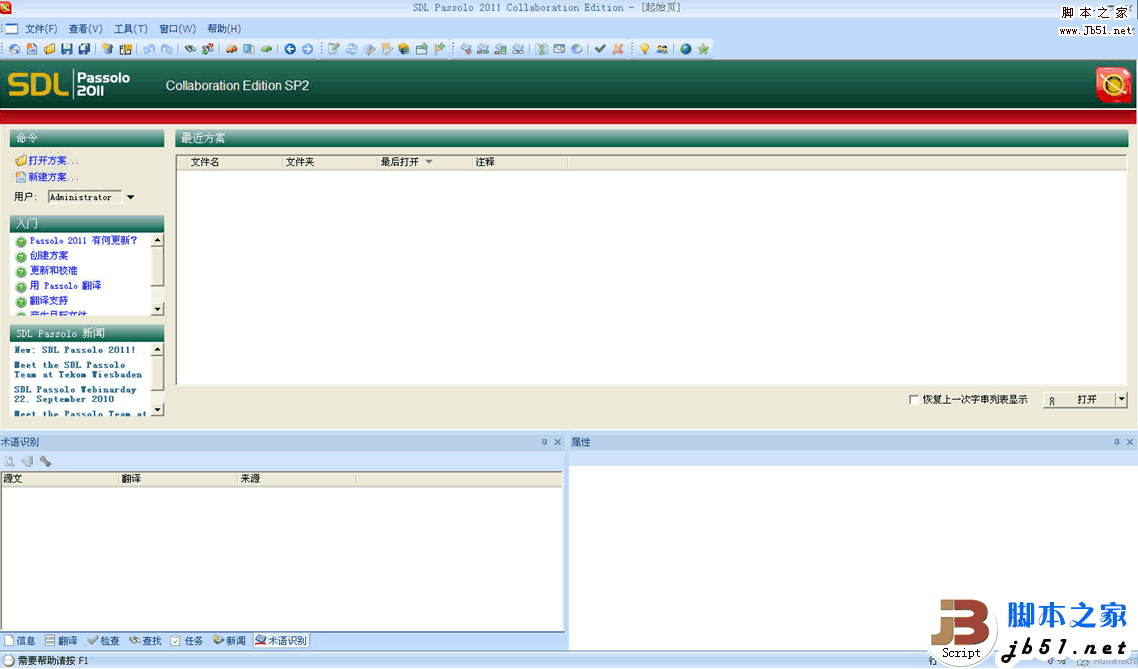This screenshot has width=1138, height=669.
Task: Click the wrench settings icon in terminology panel
Action: point(45,462)
